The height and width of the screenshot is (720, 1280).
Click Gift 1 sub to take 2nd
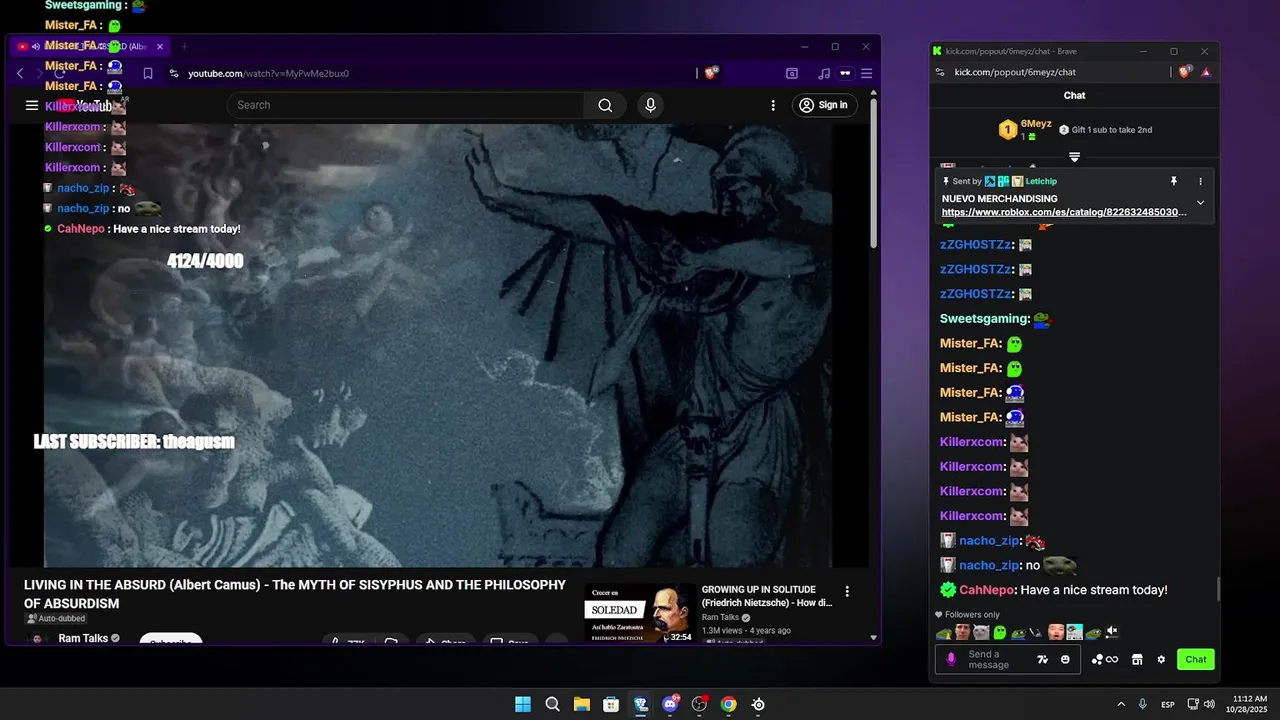(x=1105, y=130)
